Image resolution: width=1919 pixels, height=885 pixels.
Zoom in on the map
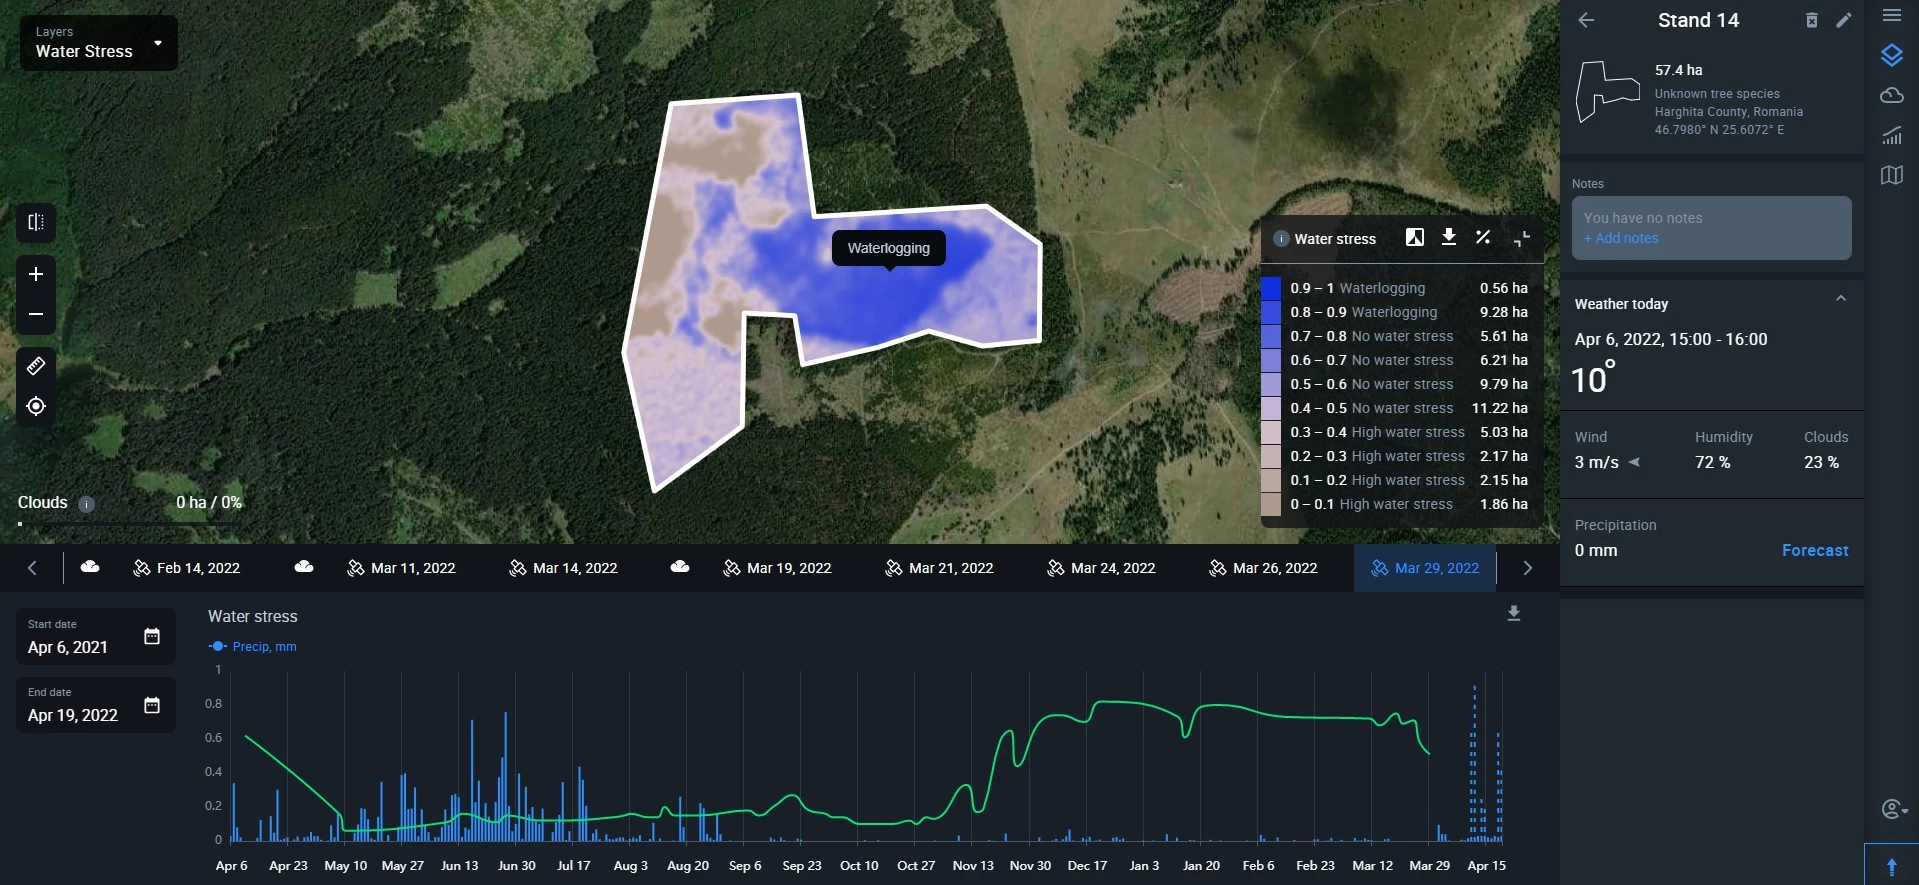click(x=36, y=274)
